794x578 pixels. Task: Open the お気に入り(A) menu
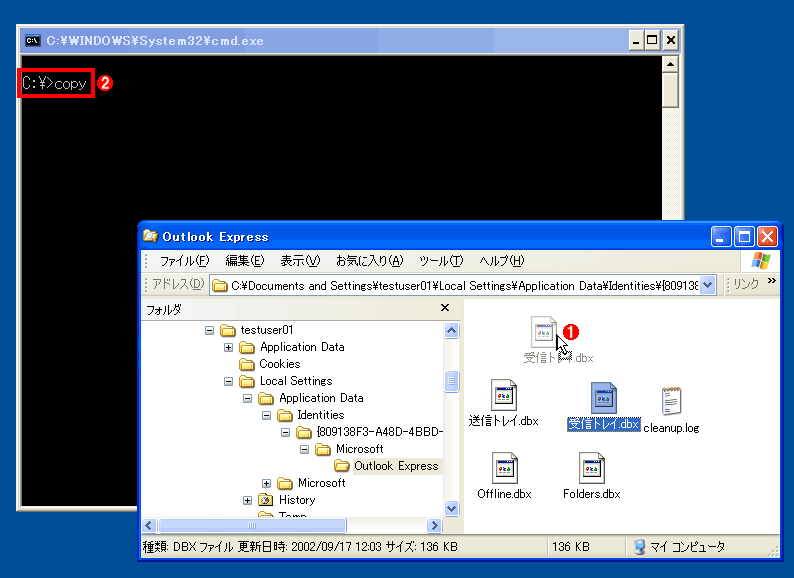pos(370,261)
